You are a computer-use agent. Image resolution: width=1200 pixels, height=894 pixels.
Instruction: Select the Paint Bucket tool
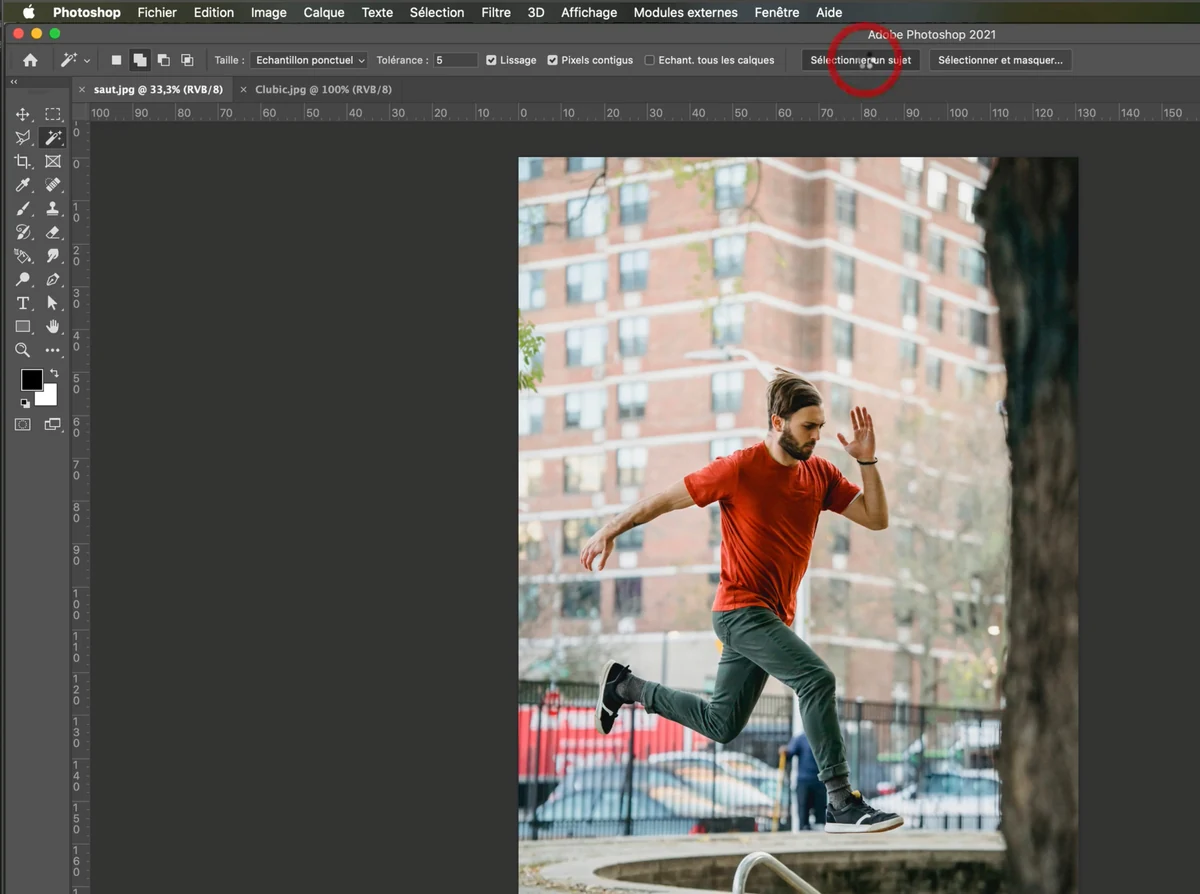tap(23, 256)
